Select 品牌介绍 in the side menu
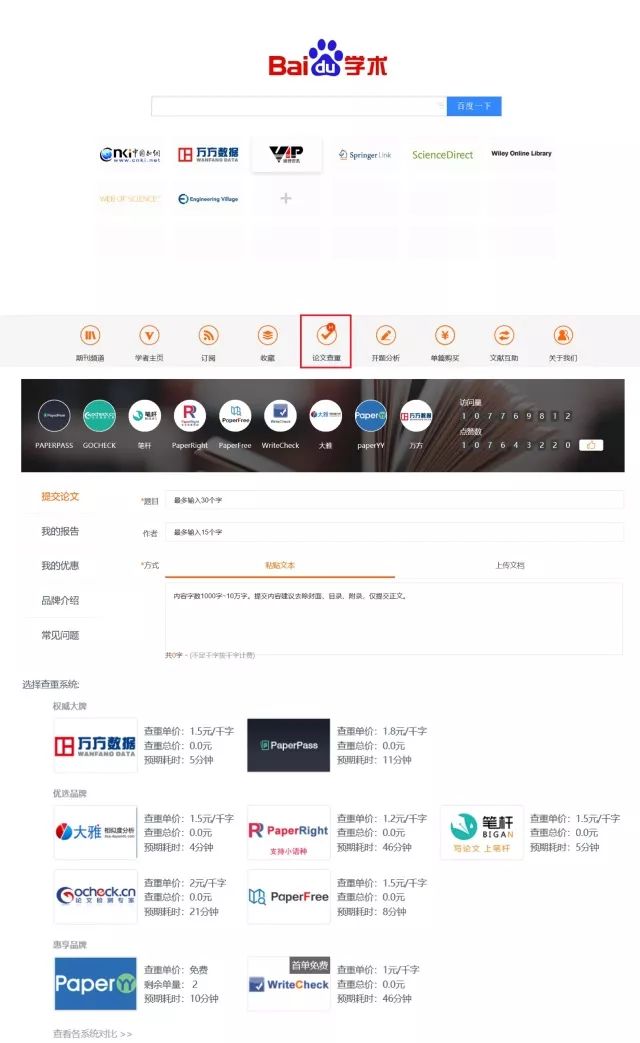This screenshot has width=640, height=1043. point(60,601)
